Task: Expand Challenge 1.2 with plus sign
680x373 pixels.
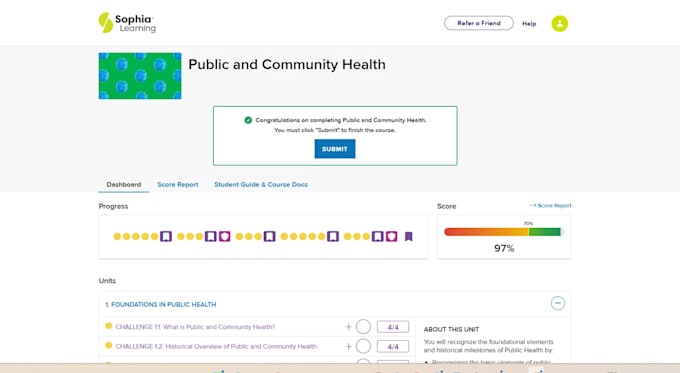Action: [x=348, y=346]
